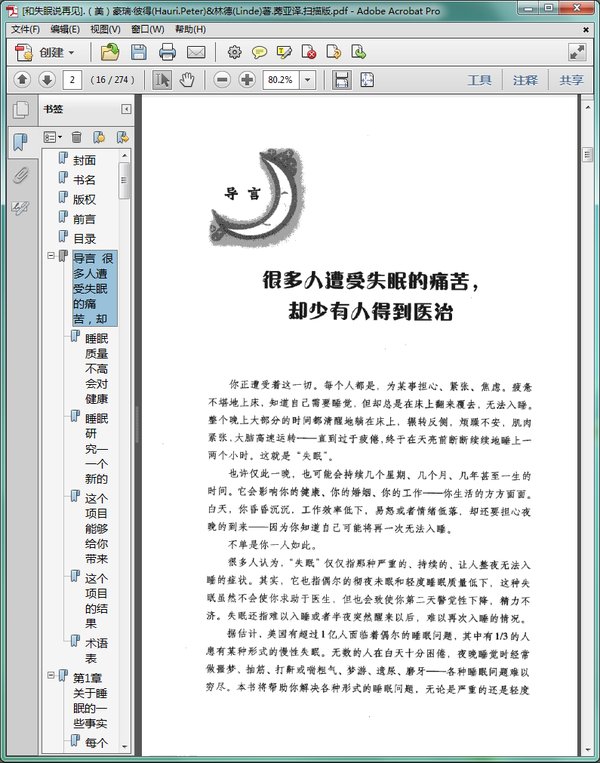This screenshot has width=600, height=763.
Task: Click the zoom percentage field 80.2%
Action: [281, 80]
